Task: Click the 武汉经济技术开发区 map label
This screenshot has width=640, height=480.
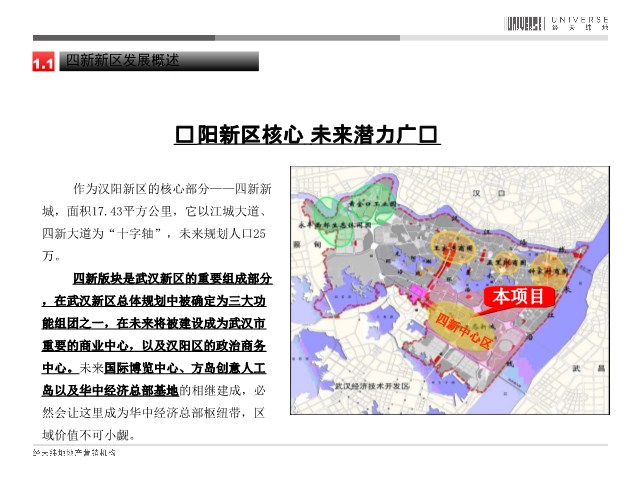Action: click(372, 386)
